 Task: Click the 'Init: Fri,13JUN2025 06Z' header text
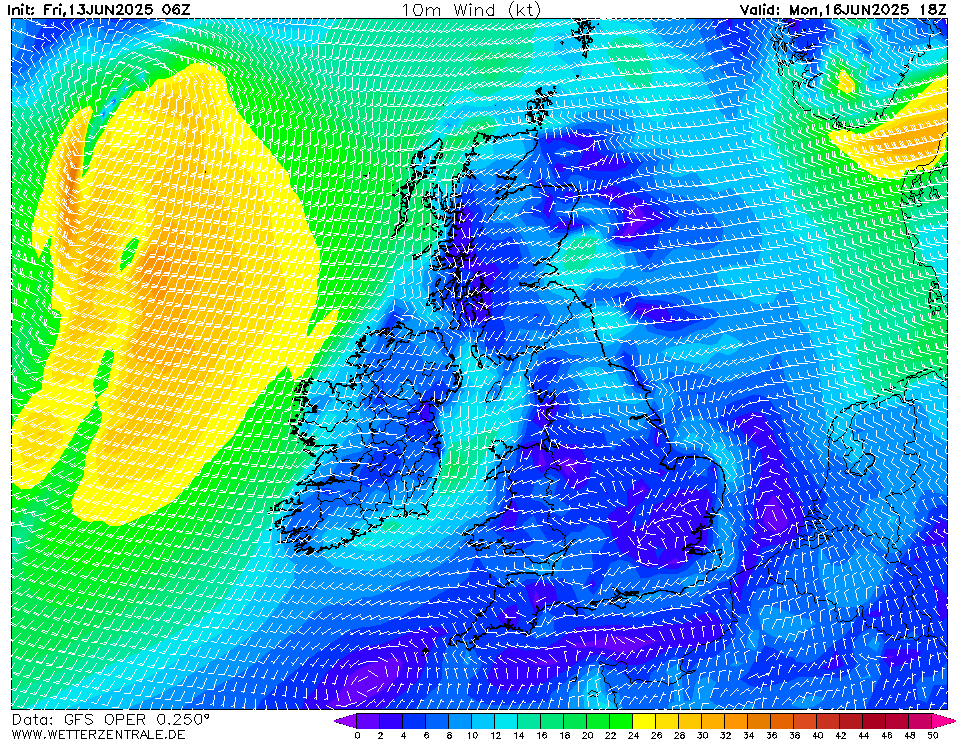click(99, 9)
